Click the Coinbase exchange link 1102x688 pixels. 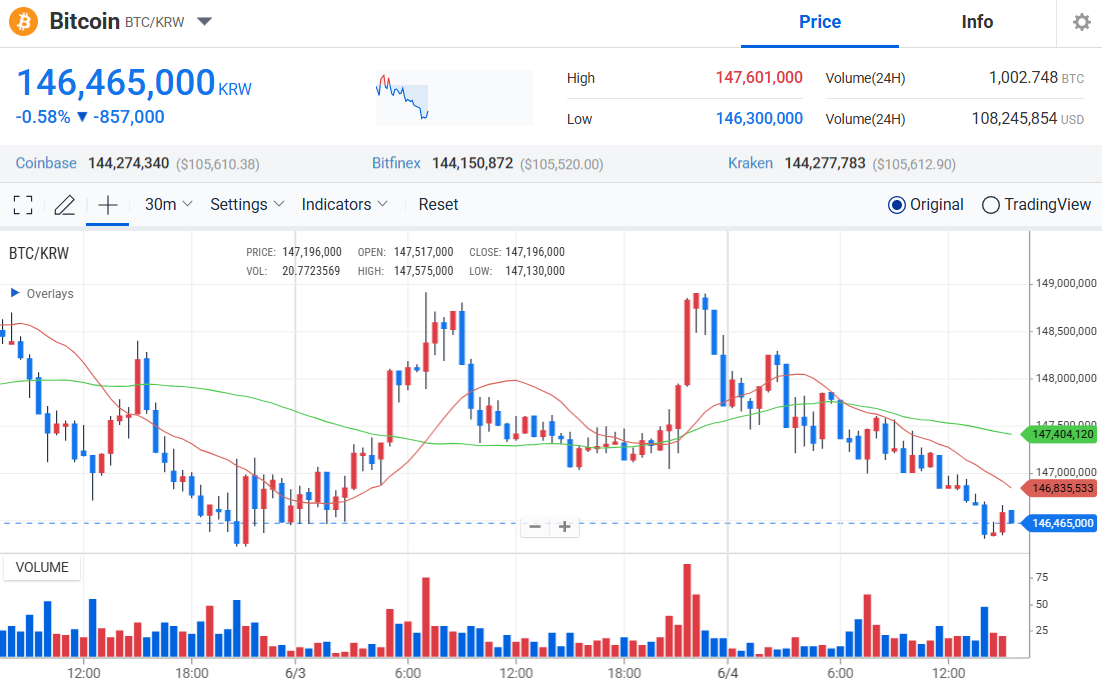point(46,163)
